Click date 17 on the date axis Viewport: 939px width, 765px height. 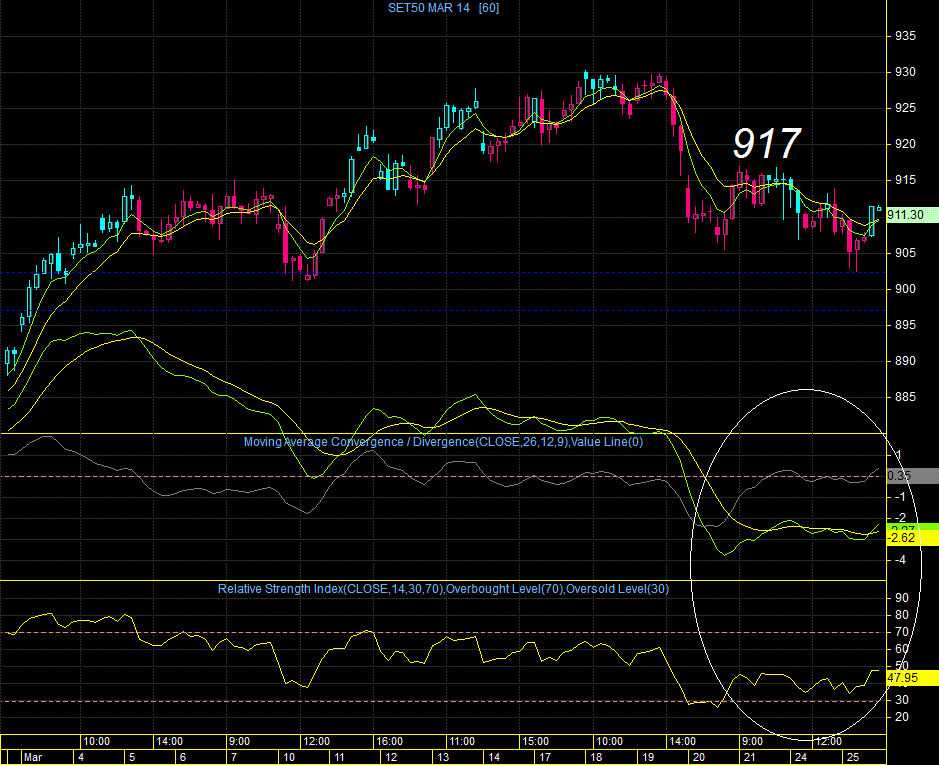pyautogui.click(x=545, y=757)
